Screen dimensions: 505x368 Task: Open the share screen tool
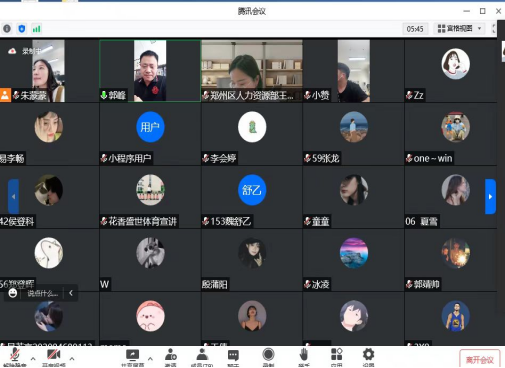(132, 356)
